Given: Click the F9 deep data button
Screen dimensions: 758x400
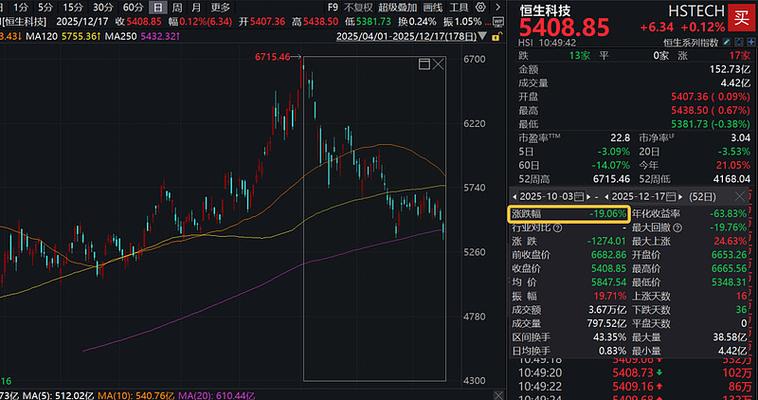Looking at the screenshot, I should [x=333, y=7].
